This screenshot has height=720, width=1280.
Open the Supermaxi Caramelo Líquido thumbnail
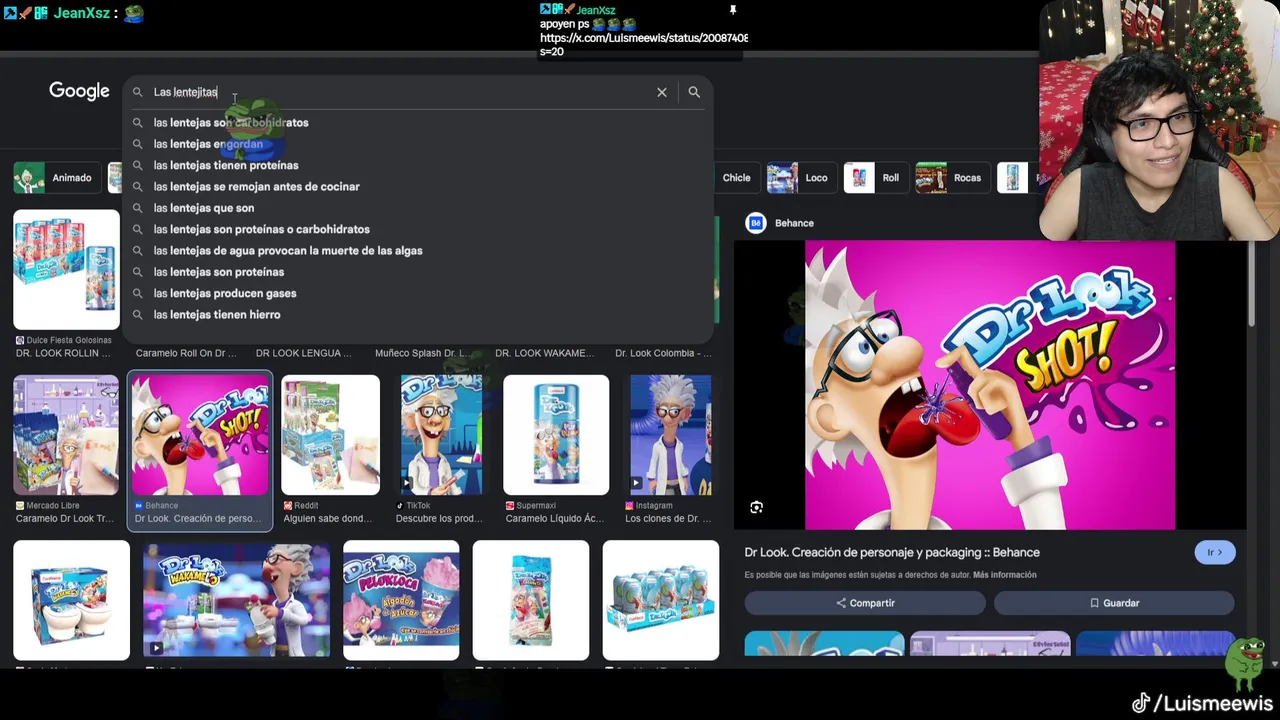pyautogui.click(x=557, y=435)
